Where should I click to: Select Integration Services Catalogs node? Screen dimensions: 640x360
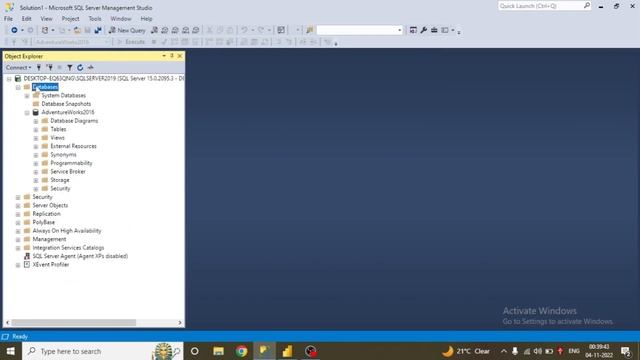tap(68, 248)
